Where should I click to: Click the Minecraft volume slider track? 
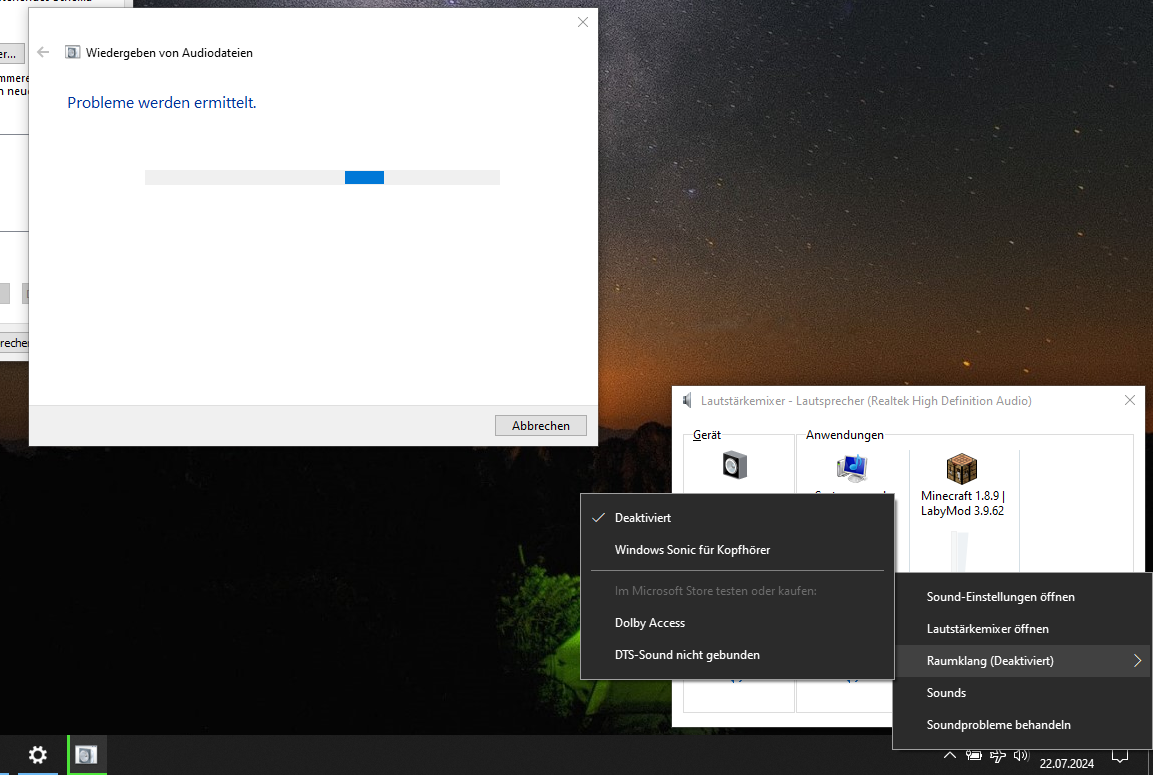(x=960, y=551)
